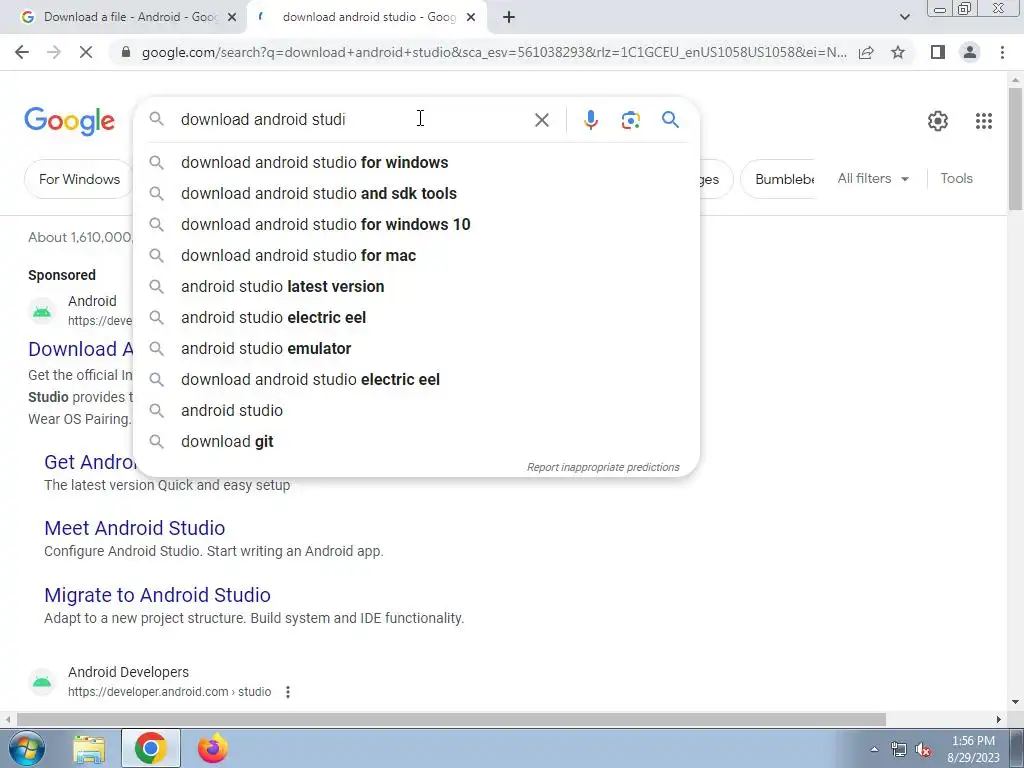Screen dimensions: 1024x768
Task: Choose 'download git' suggestion
Action: pyautogui.click(x=416, y=441)
